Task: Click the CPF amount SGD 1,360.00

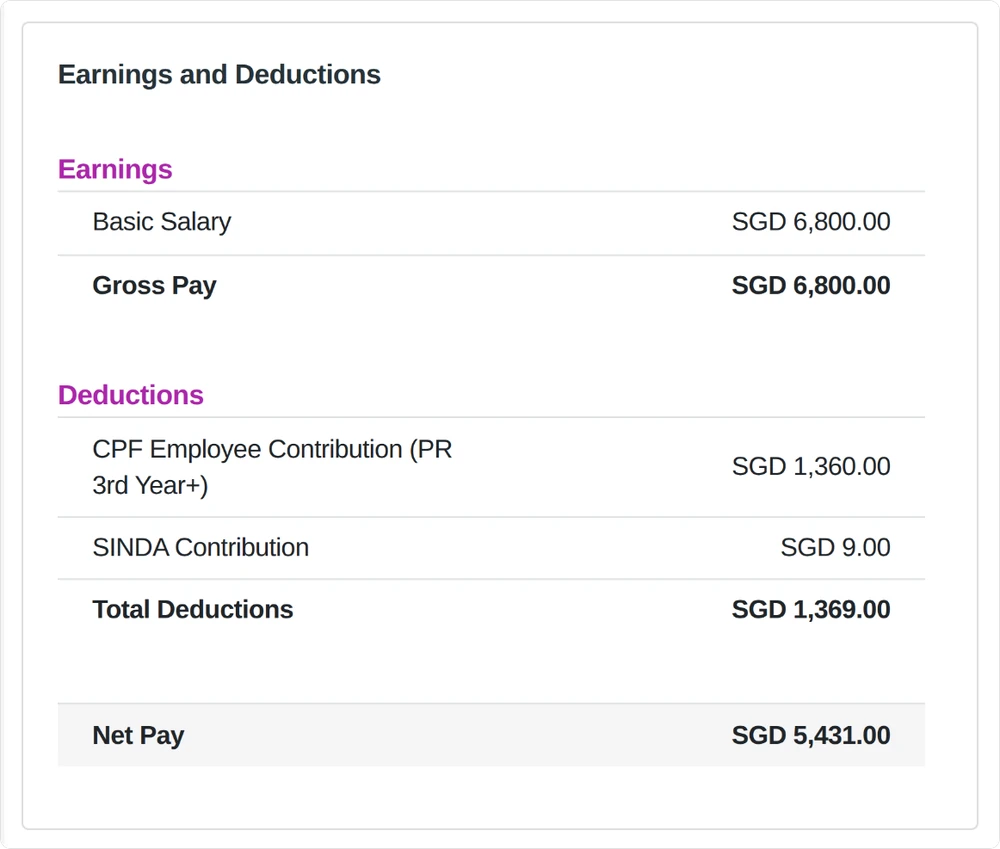Action: pos(811,466)
